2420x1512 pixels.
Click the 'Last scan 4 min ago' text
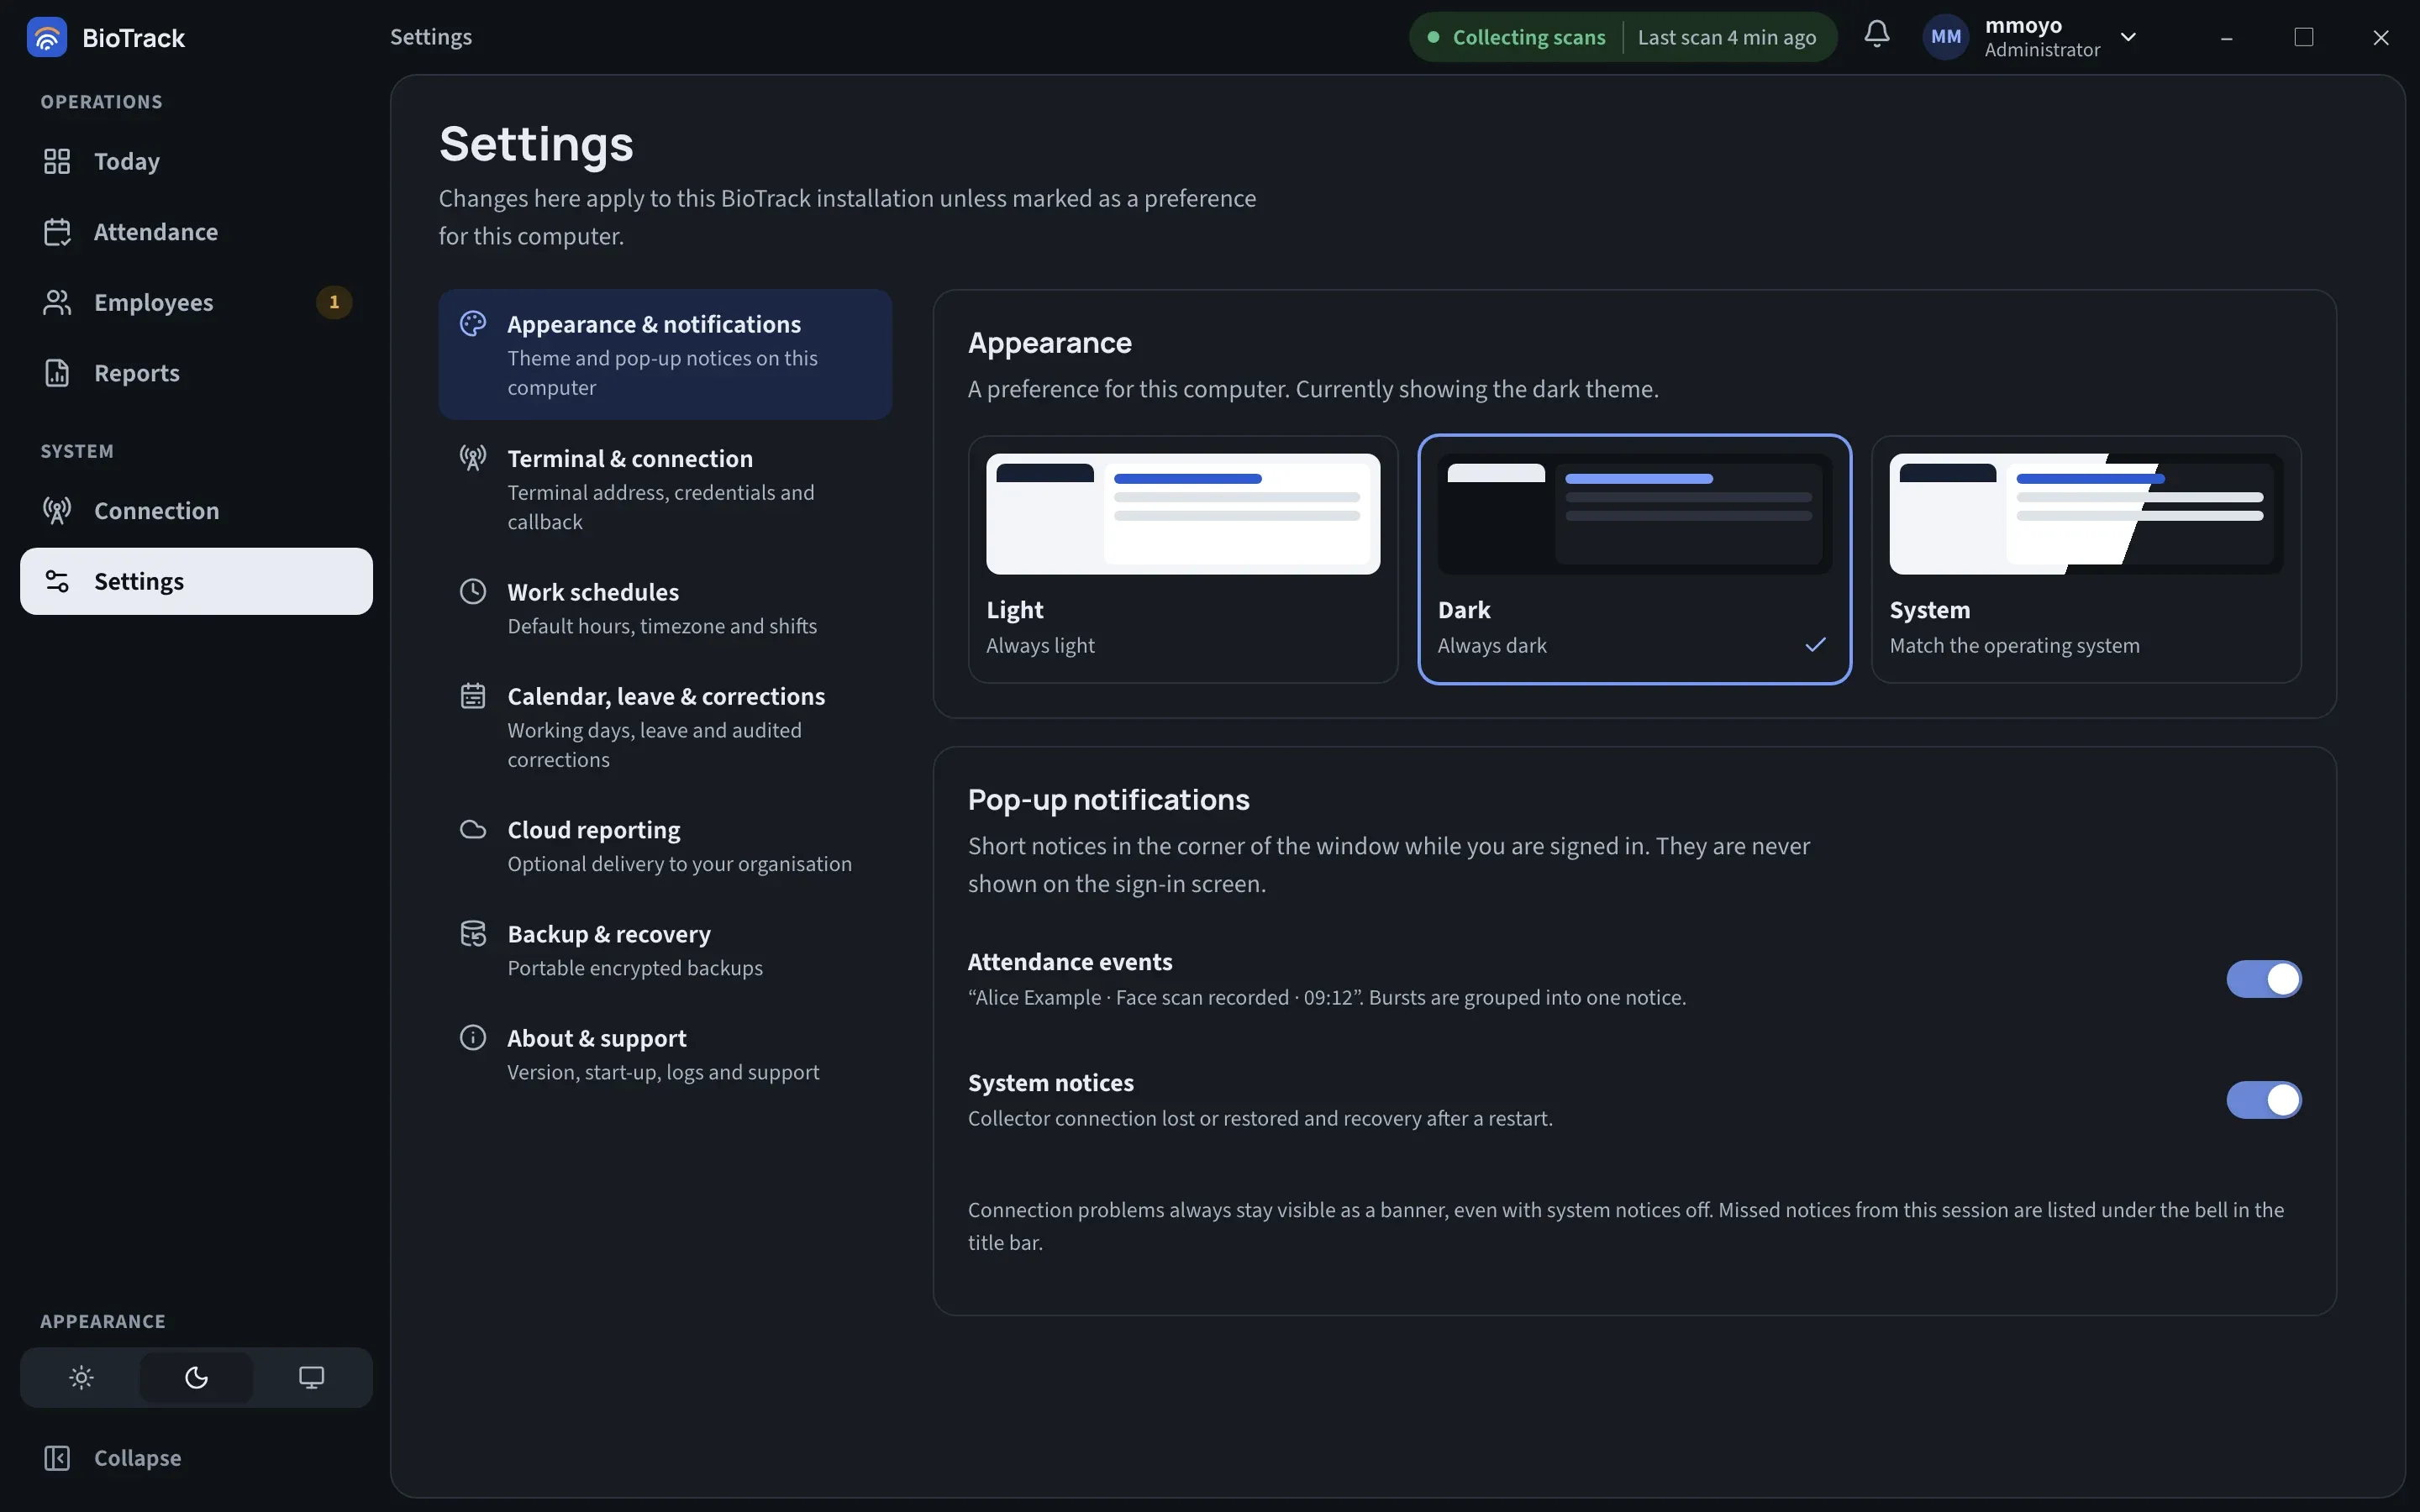click(x=1727, y=37)
